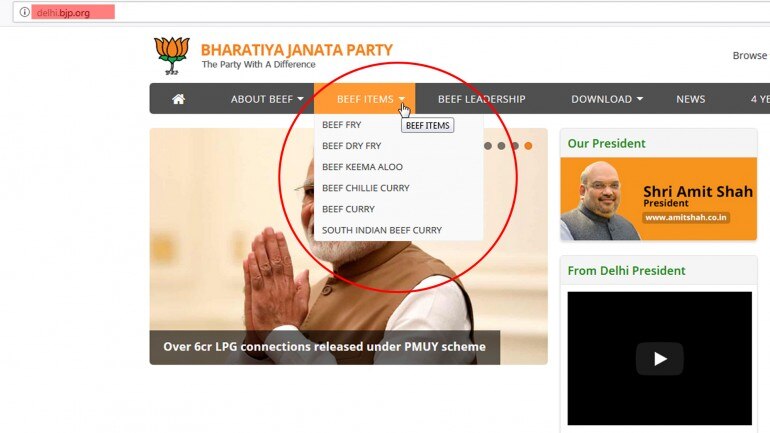Choose SOUTH INDIAN BEEF CURRY entry

tap(382, 230)
